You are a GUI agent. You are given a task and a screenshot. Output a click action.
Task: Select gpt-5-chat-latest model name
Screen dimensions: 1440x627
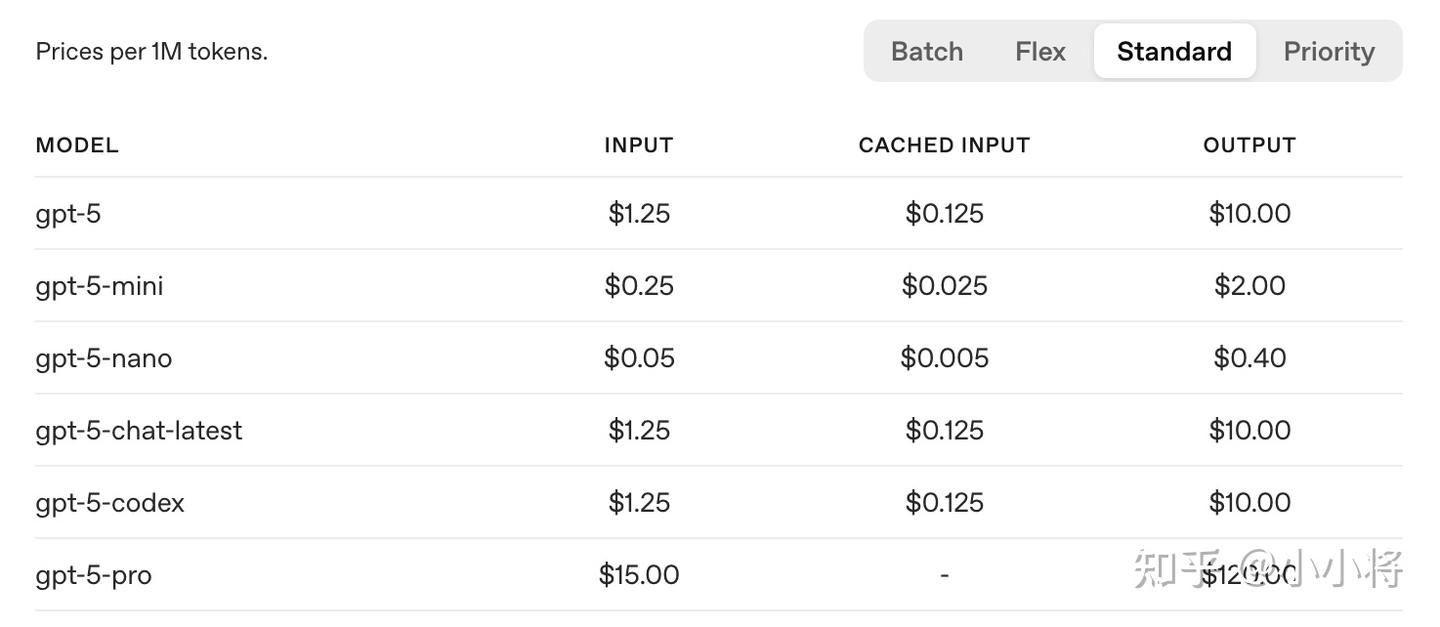[x=139, y=431]
